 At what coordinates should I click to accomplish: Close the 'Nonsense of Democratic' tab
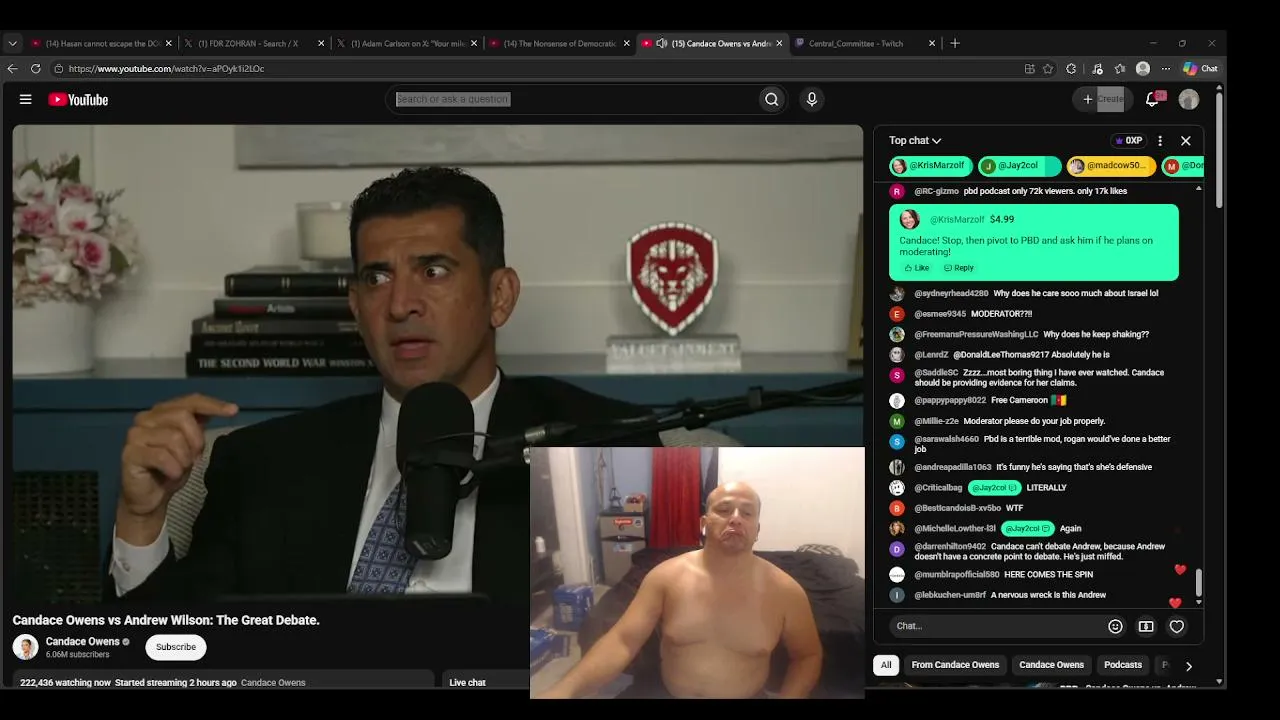click(x=627, y=43)
